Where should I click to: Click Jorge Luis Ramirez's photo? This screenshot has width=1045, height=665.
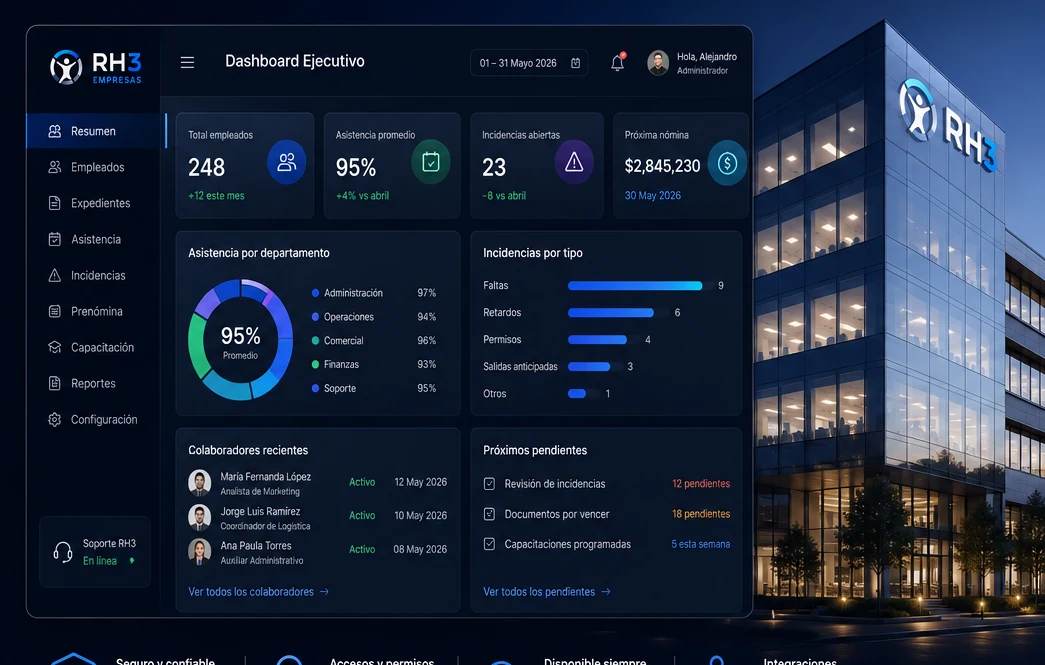(x=199, y=517)
